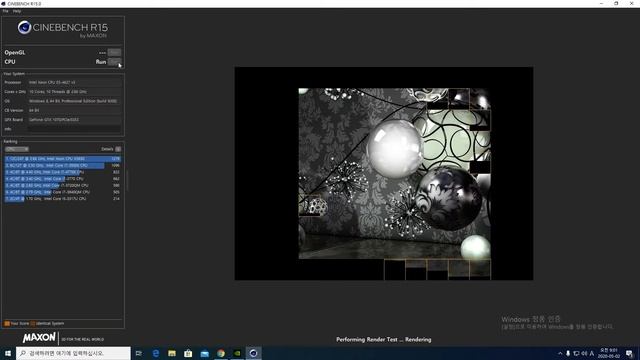Viewport: 640px width, 360px height.
Task: Click the volume speaker tray icon
Action: [x=584, y=353]
